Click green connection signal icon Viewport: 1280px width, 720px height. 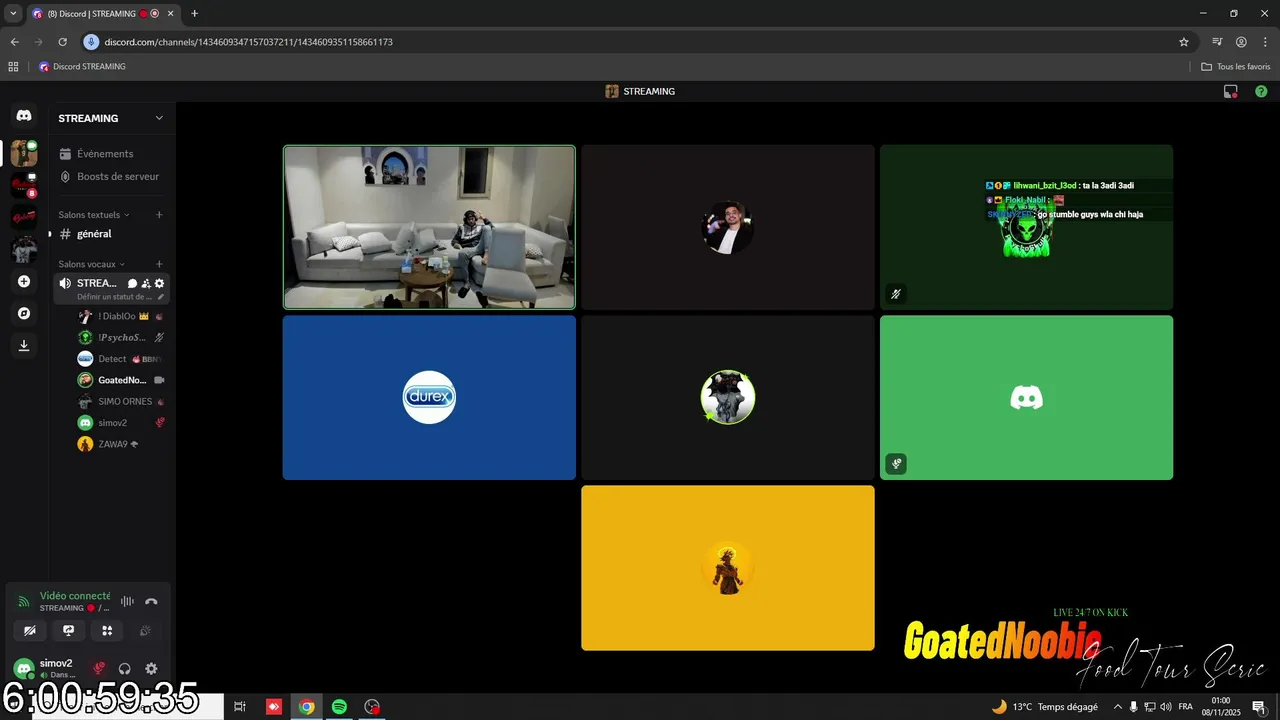tap(24, 602)
